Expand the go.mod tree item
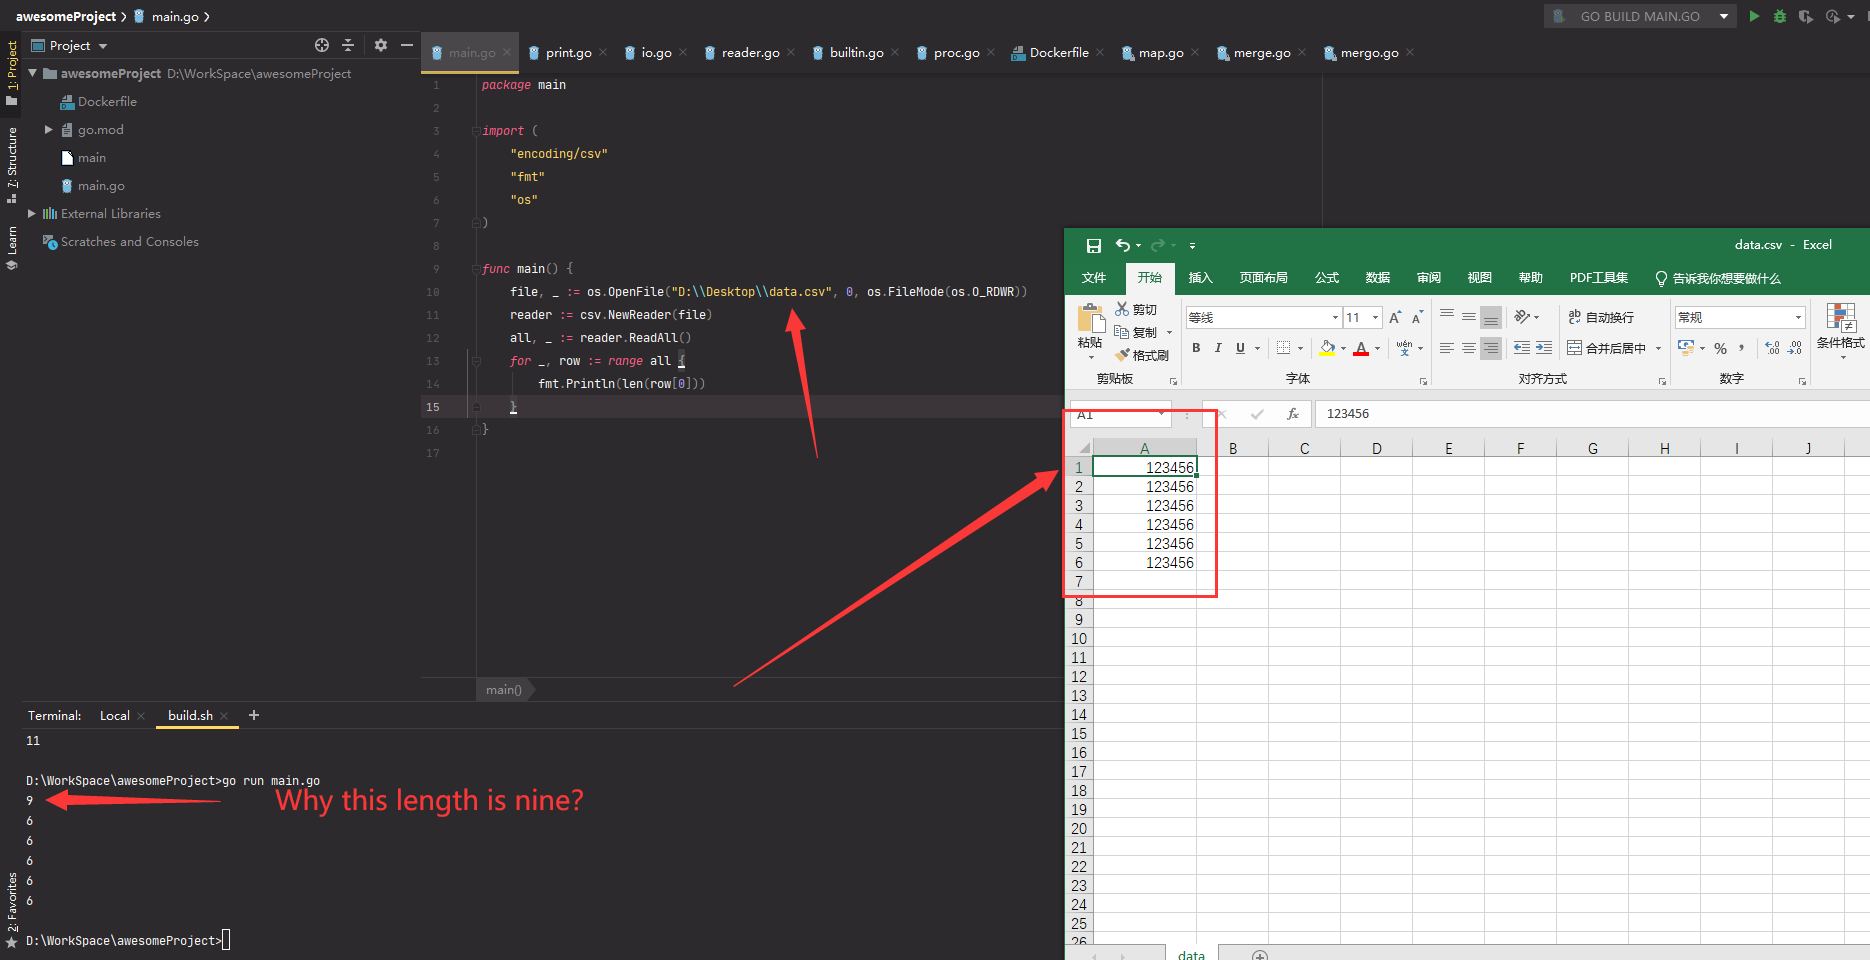Screen dimensions: 1870x960 48,129
